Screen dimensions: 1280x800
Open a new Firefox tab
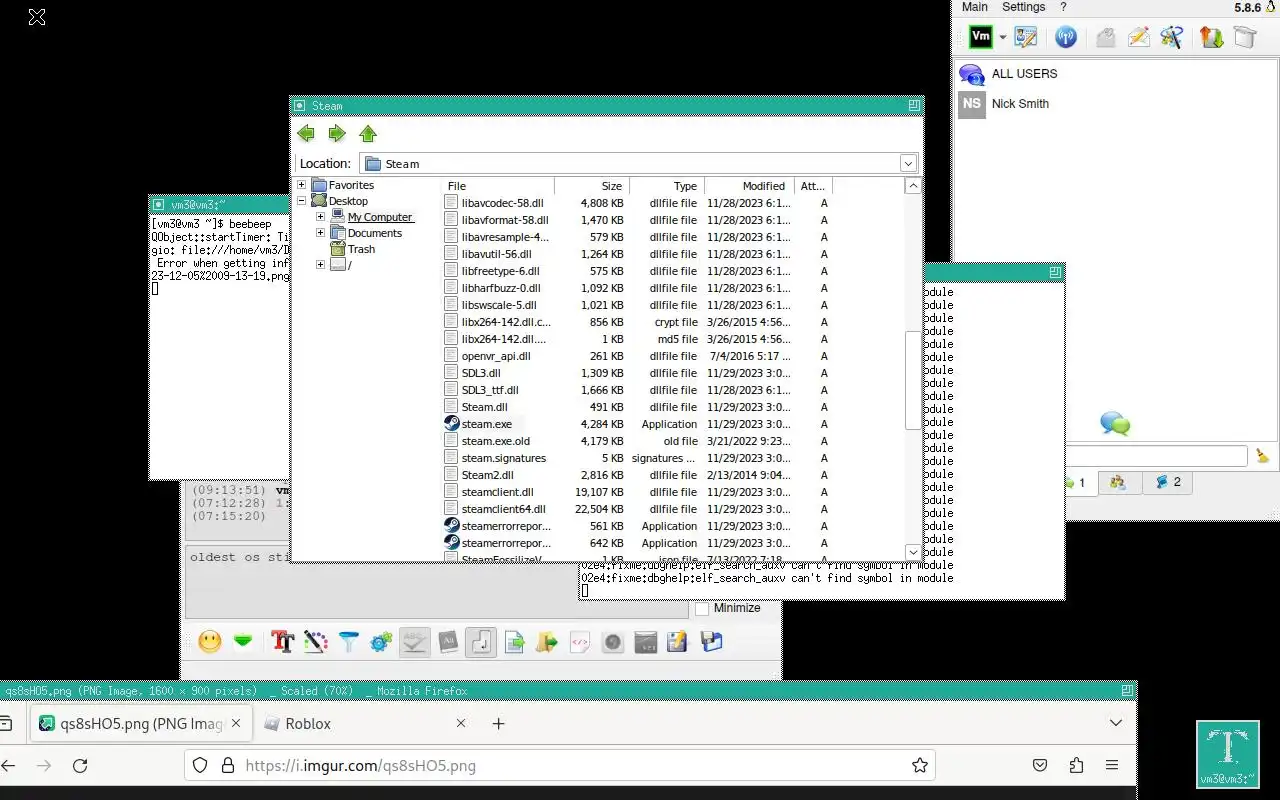(x=498, y=723)
